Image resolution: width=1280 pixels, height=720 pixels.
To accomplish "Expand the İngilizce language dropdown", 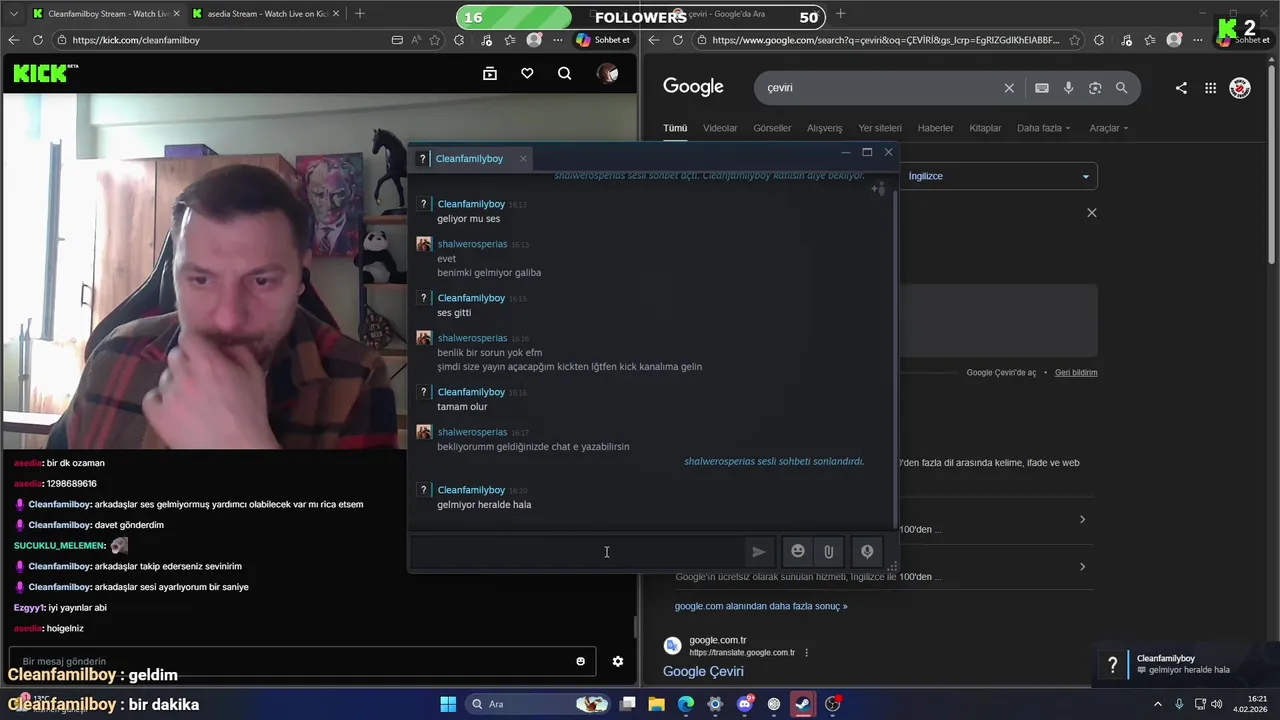I will click(x=997, y=176).
